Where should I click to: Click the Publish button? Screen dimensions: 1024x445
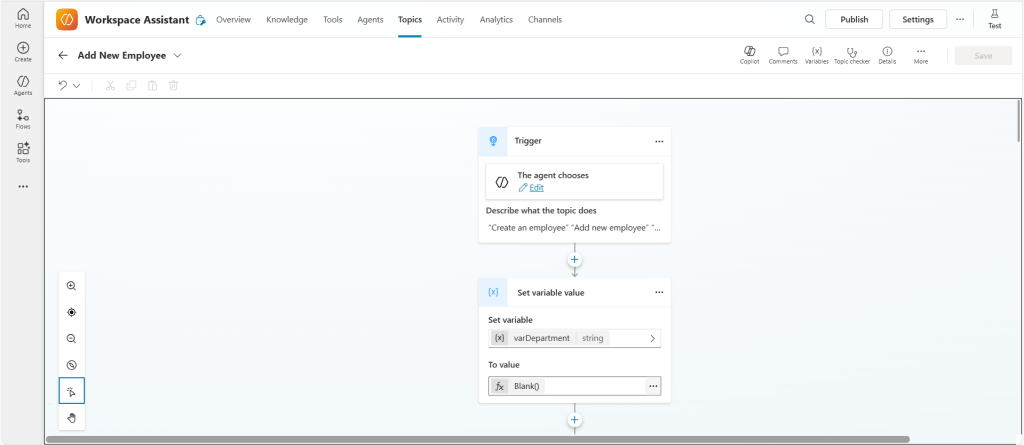tap(854, 19)
